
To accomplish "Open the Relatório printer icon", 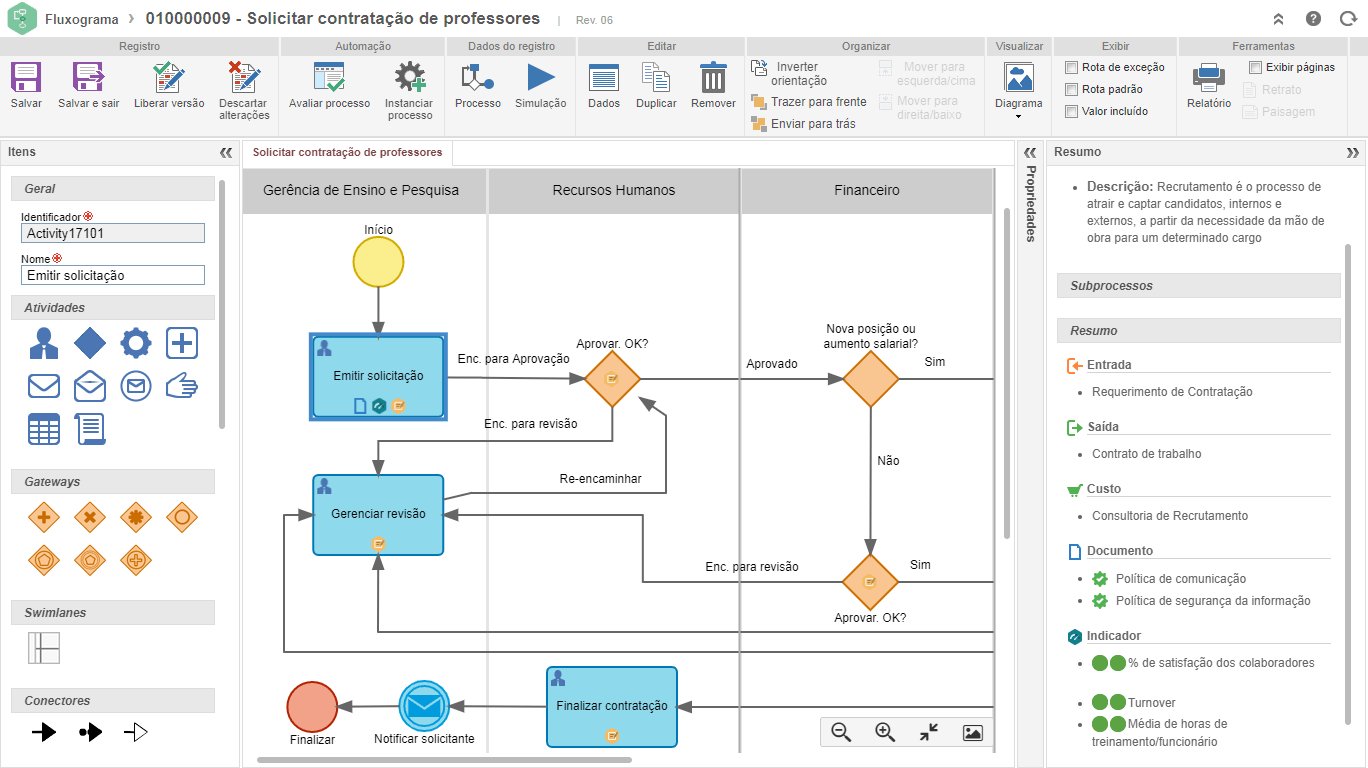I will pyautogui.click(x=1209, y=78).
